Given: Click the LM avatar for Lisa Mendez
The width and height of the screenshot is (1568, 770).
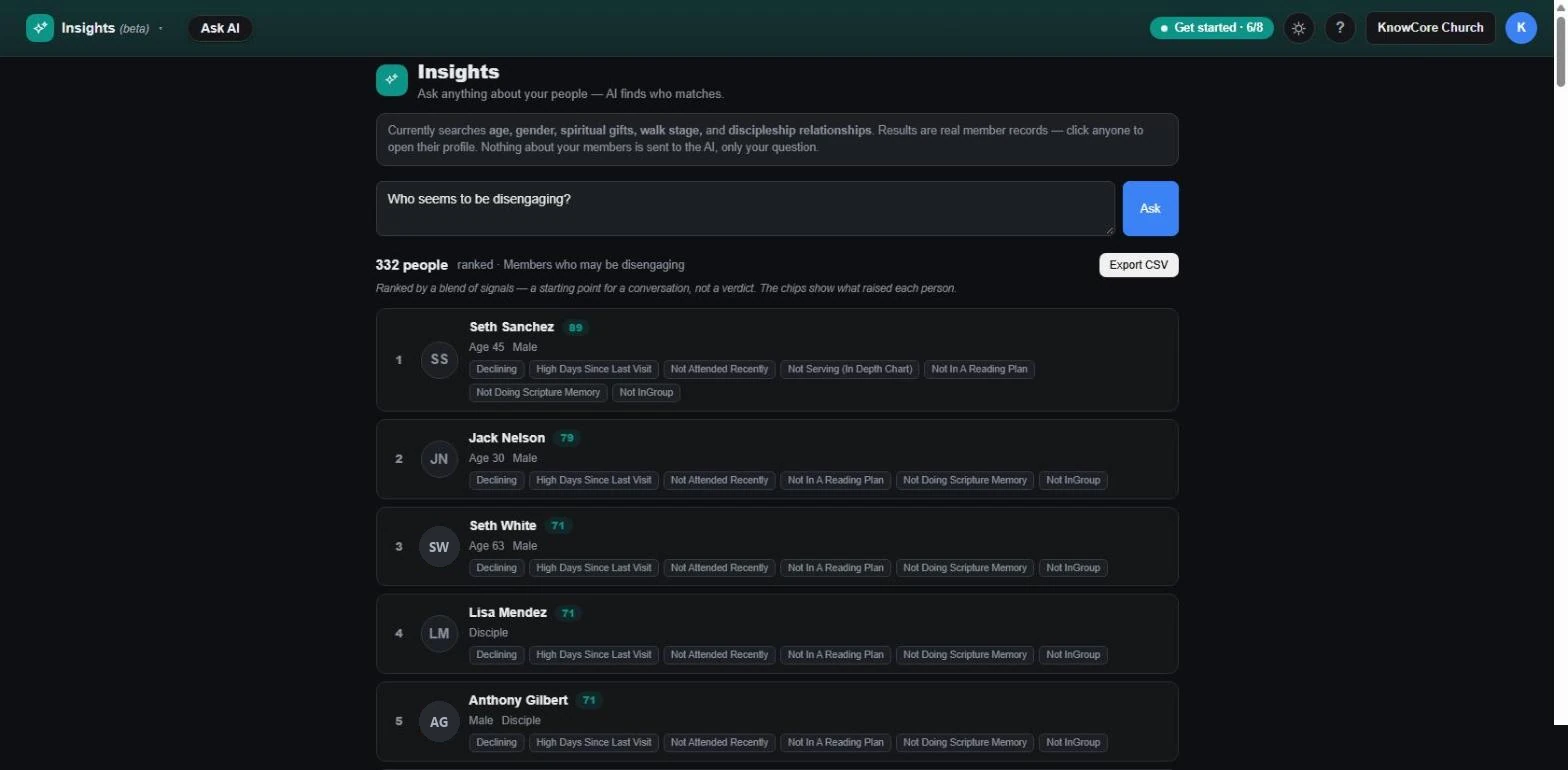Looking at the screenshot, I should (x=439, y=634).
